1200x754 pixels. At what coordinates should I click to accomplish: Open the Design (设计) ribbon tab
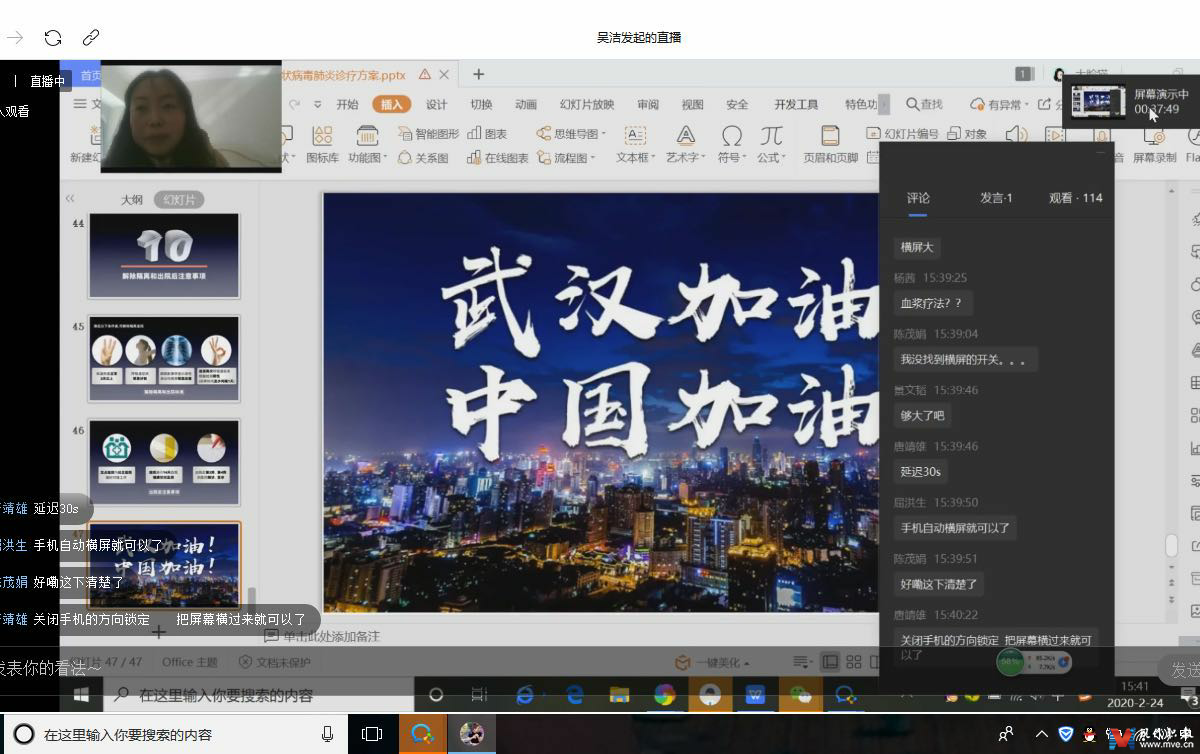pyautogui.click(x=436, y=104)
